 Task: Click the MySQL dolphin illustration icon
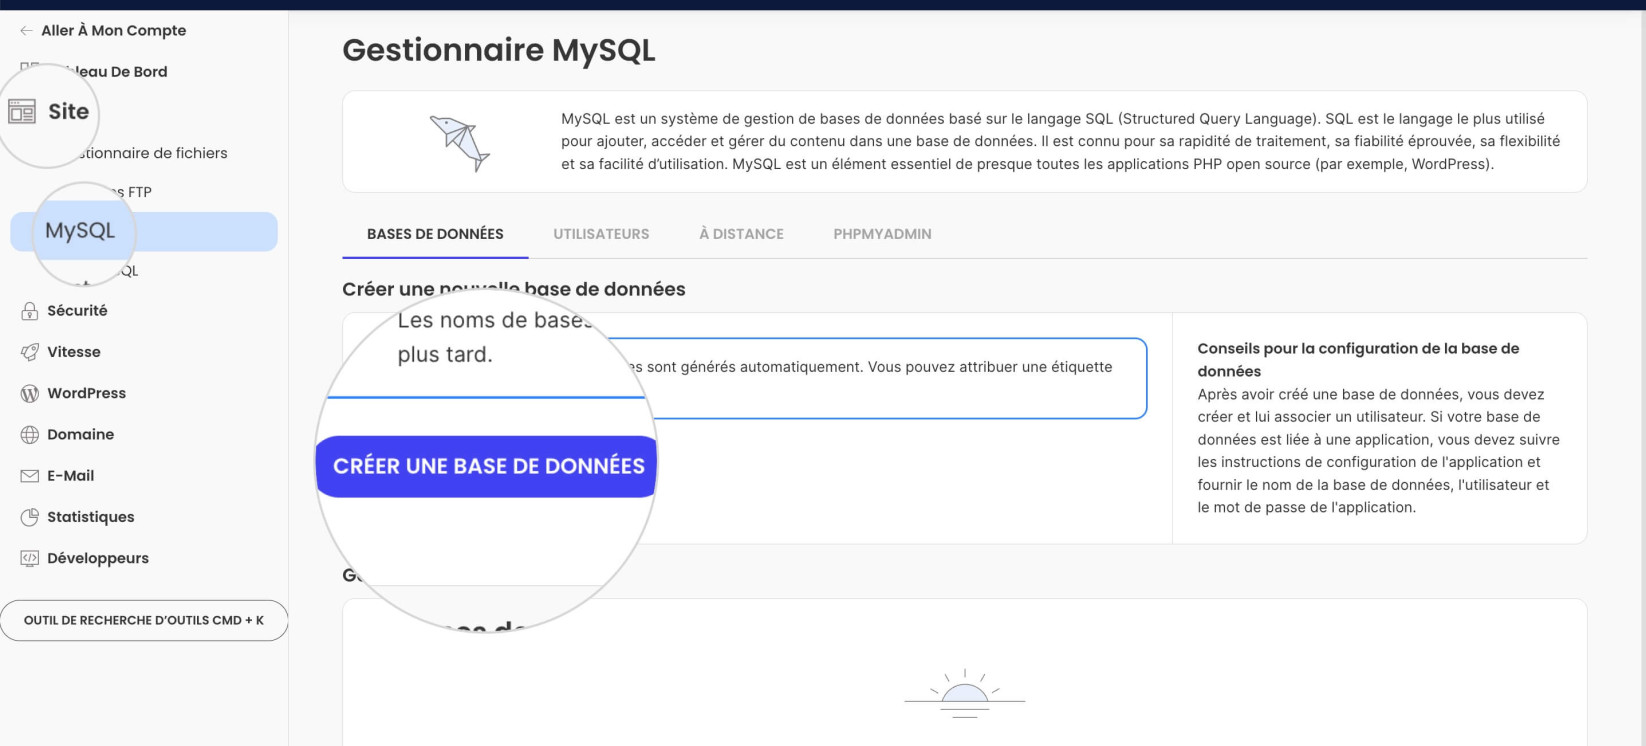pyautogui.click(x=460, y=143)
